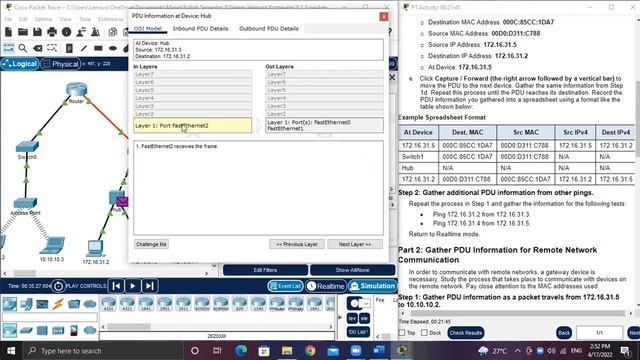Select the Draw Rectangle tool
The width and height of the screenshot is (640, 360).
[98, 48]
